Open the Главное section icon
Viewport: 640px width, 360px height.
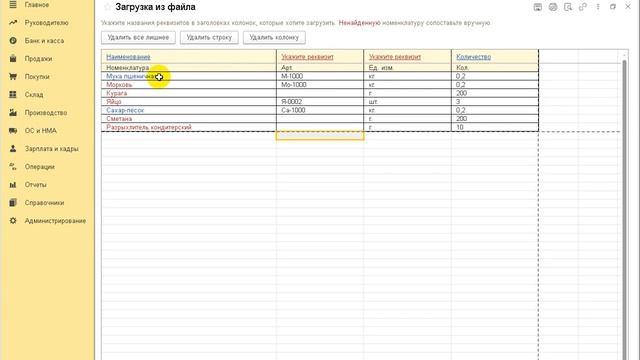point(13,4)
